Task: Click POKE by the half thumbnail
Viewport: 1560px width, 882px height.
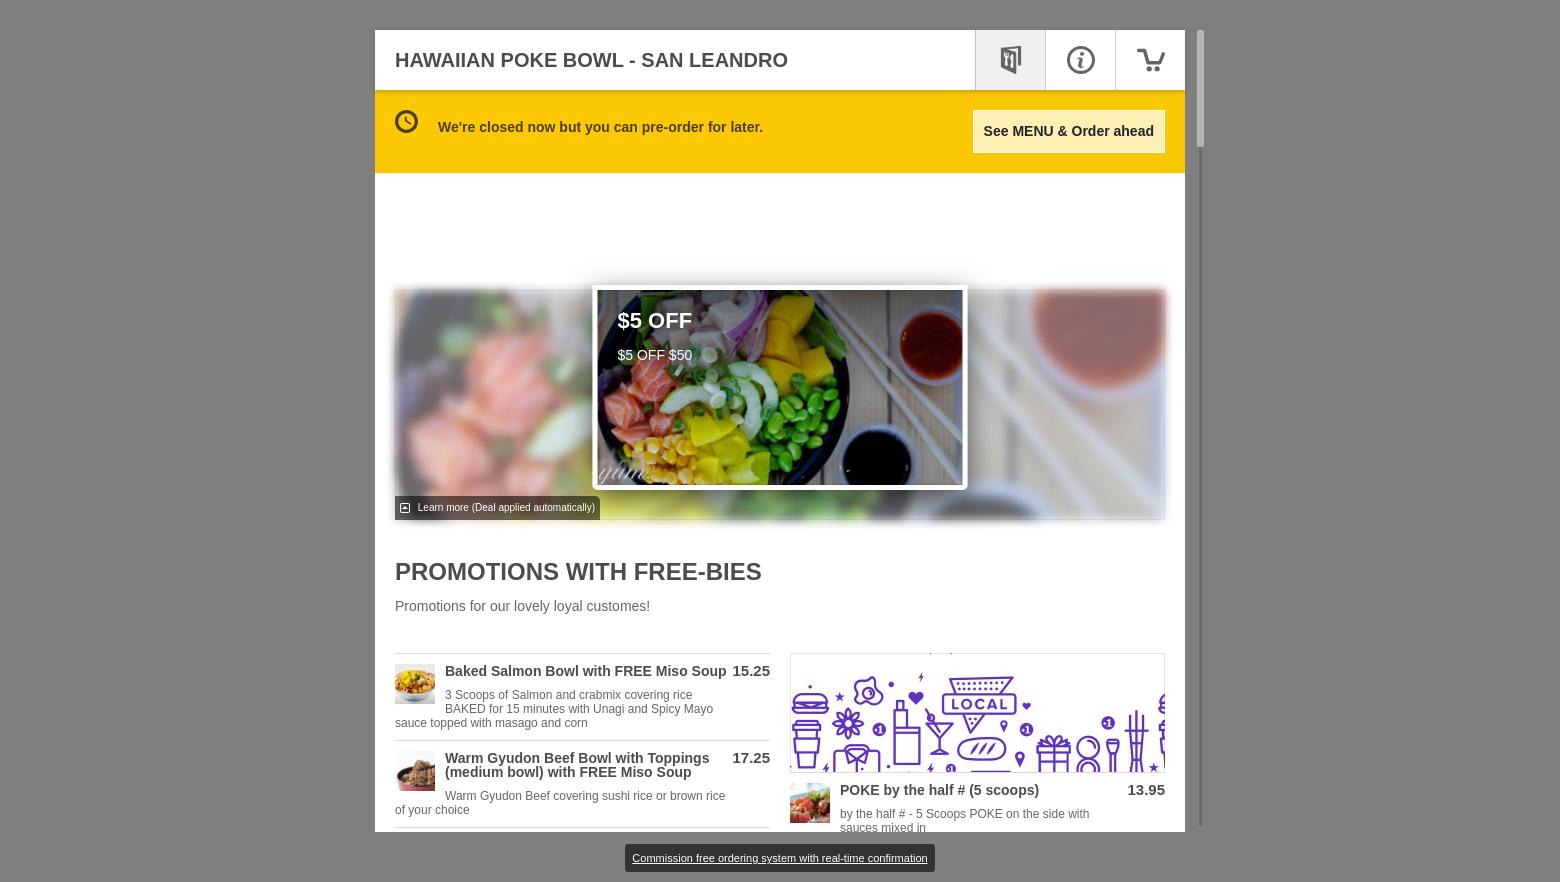Action: pyautogui.click(x=810, y=803)
